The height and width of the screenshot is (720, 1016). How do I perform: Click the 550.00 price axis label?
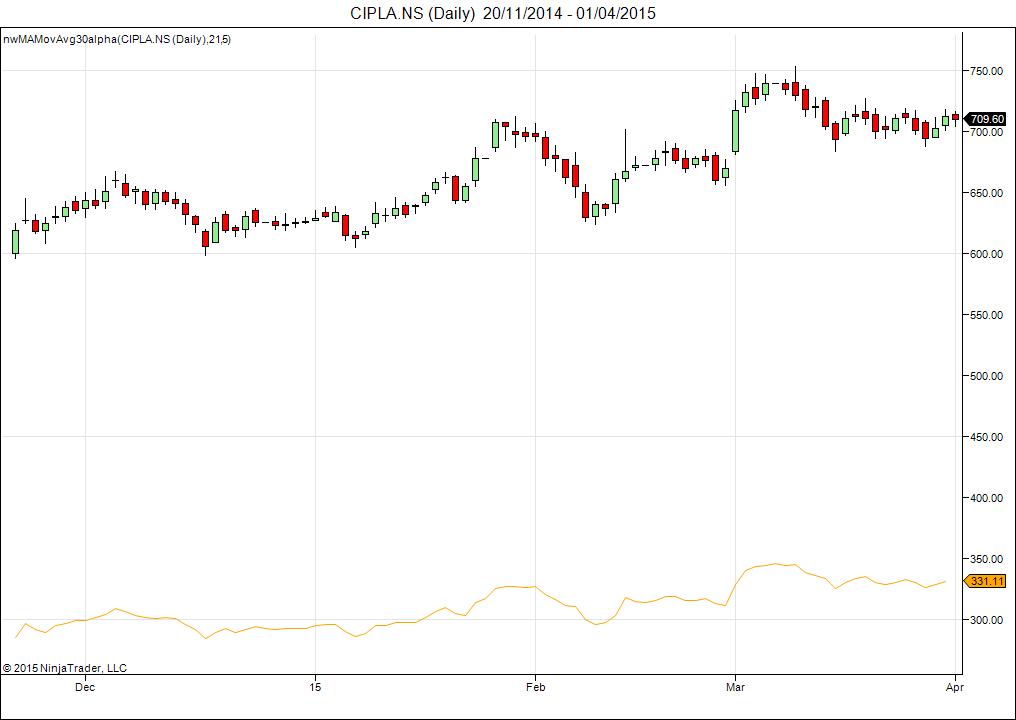986,315
